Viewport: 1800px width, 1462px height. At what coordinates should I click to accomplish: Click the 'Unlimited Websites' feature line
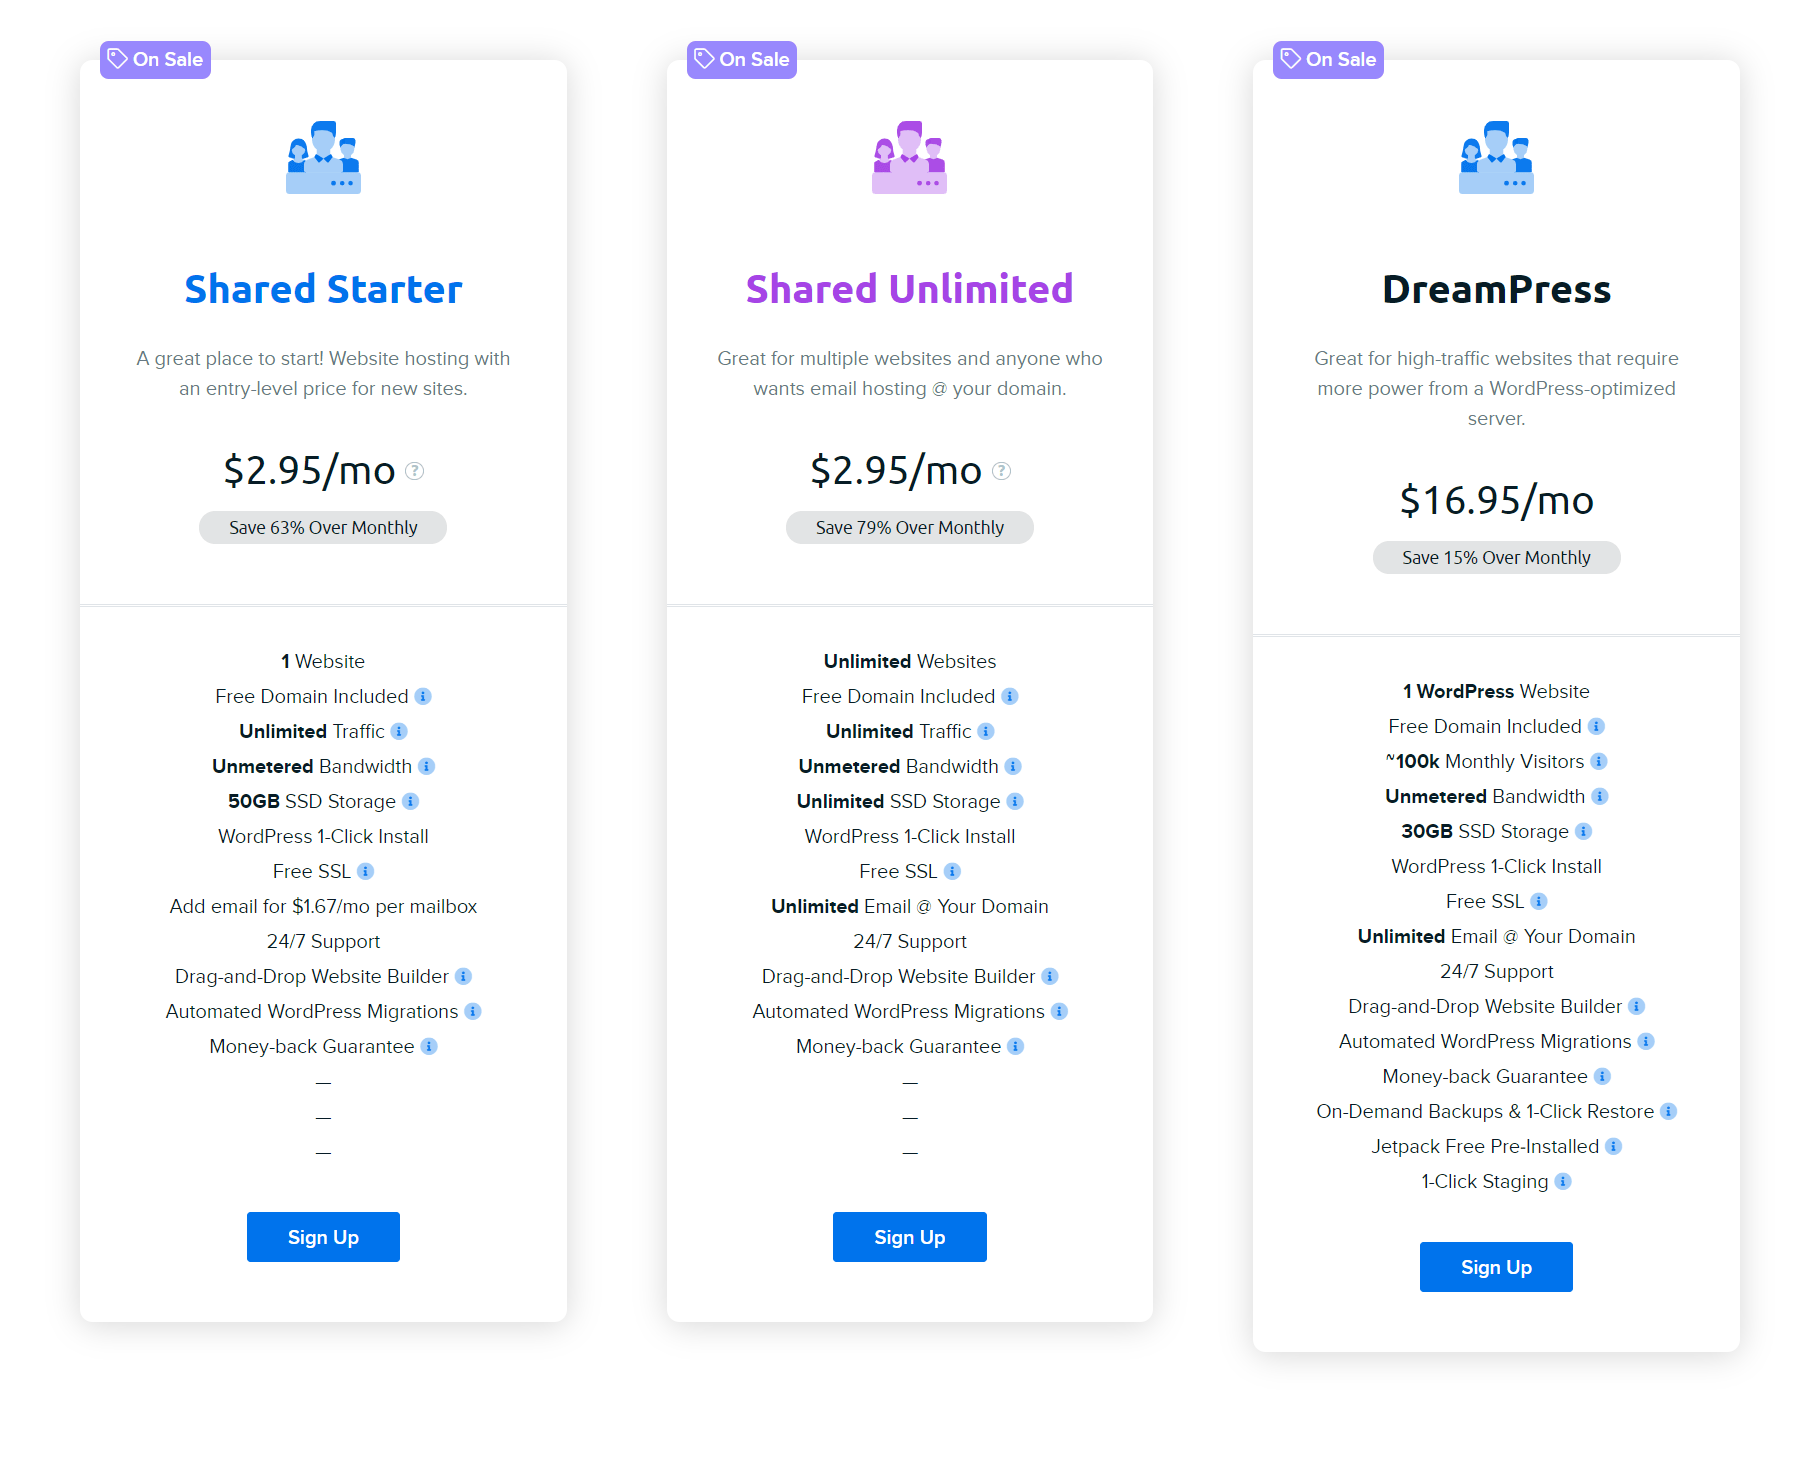(x=910, y=661)
